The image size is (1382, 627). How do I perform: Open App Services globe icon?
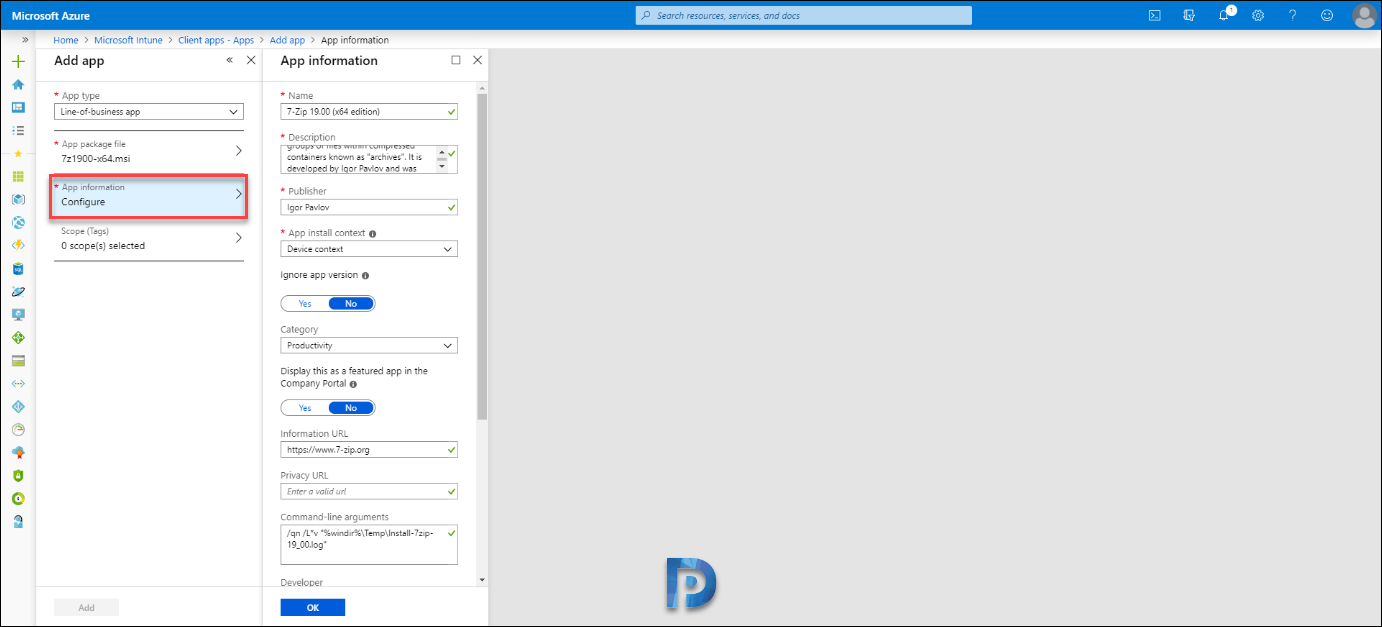[x=18, y=222]
